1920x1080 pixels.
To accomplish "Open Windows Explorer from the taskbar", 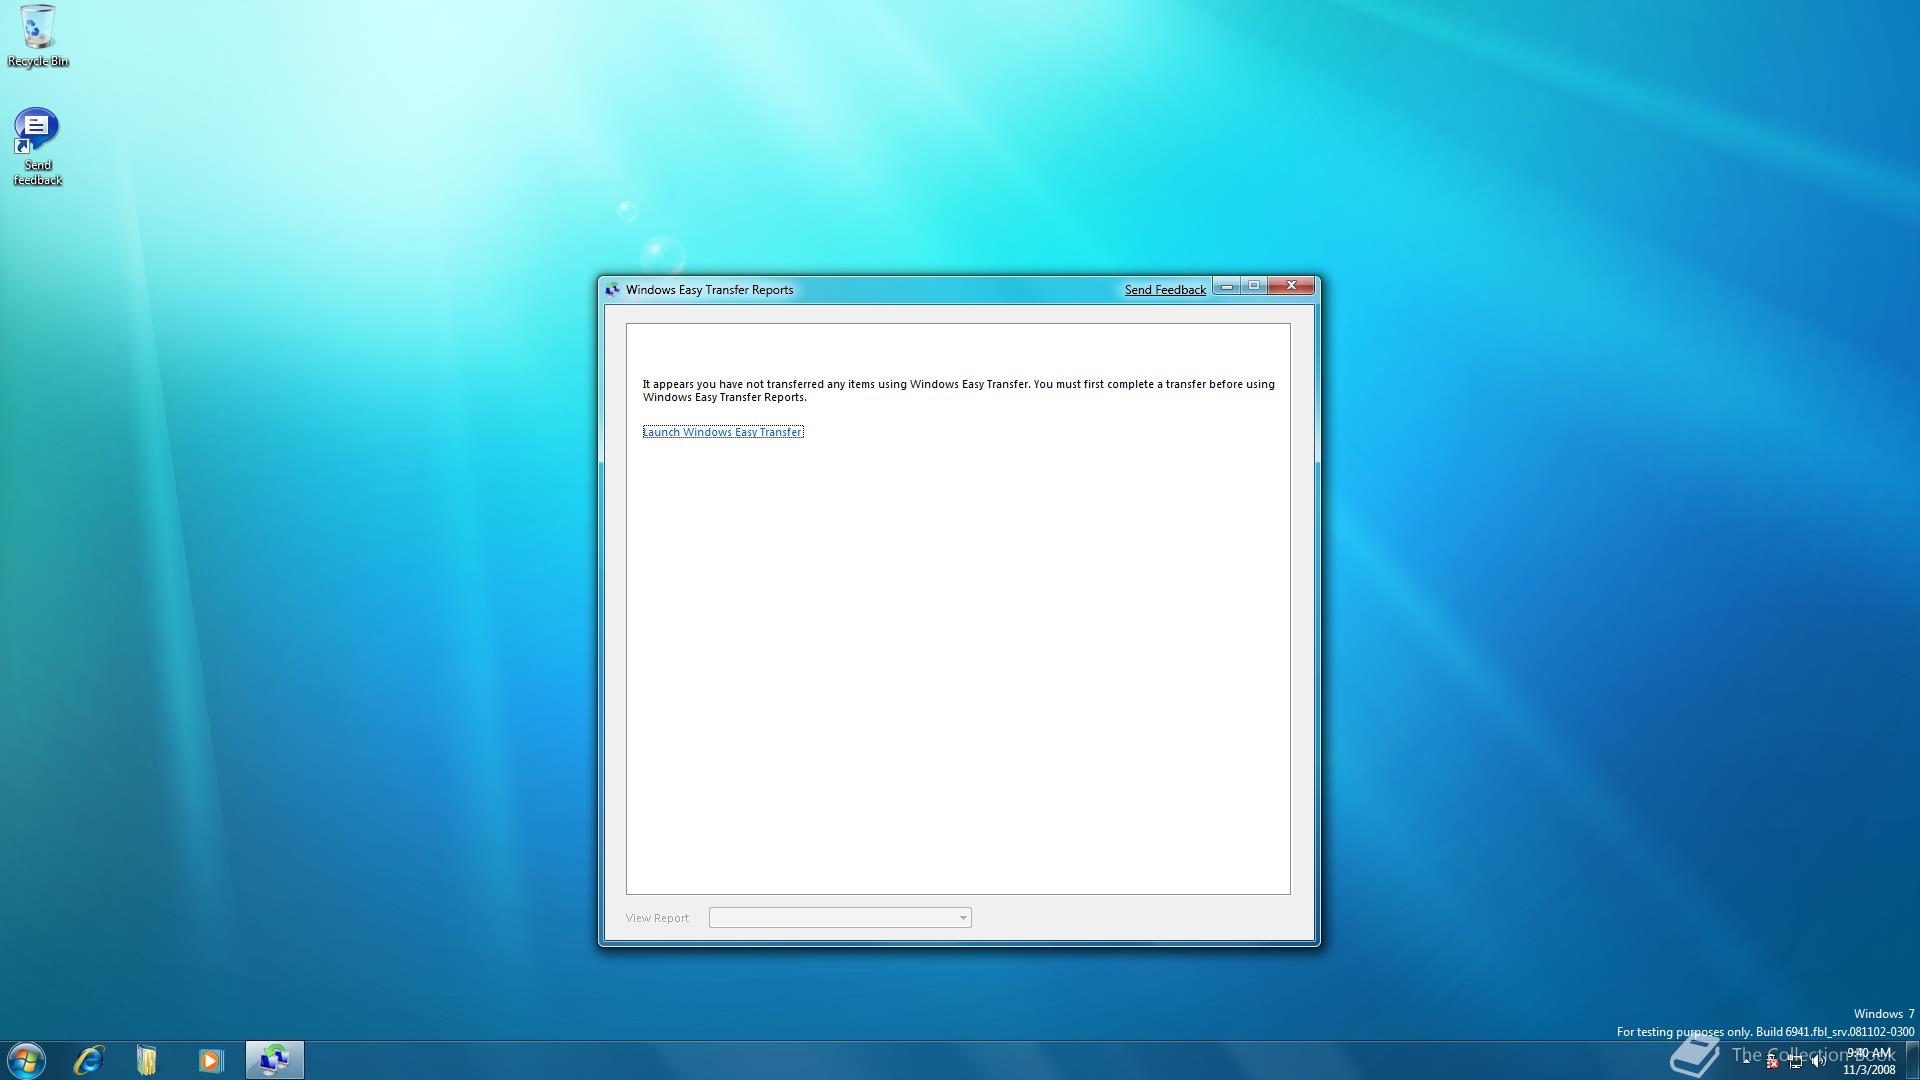I will 147,1060.
